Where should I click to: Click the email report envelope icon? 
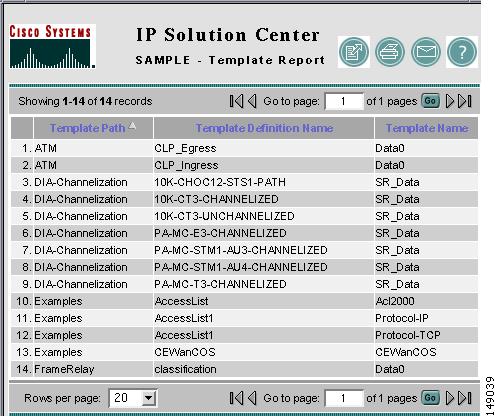point(426,52)
